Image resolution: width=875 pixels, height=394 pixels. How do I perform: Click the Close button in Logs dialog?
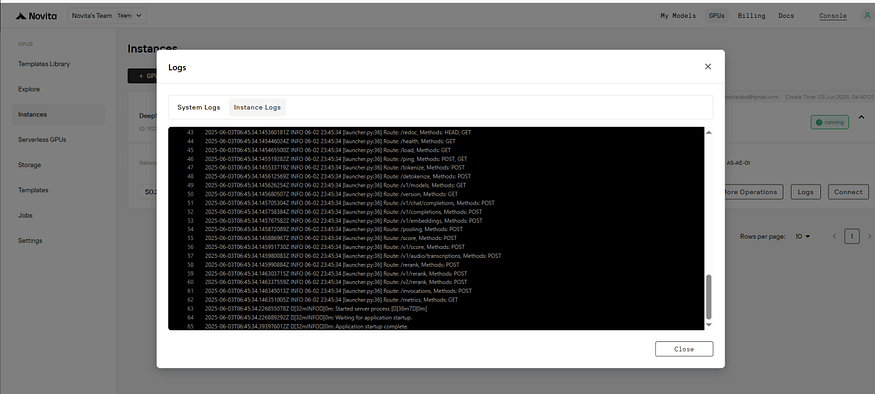click(684, 349)
